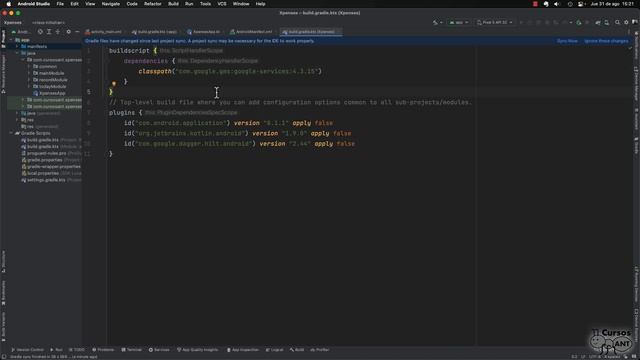The height and width of the screenshot is (360, 640).
Task: Expand the manifests folder
Action: pos(17,47)
